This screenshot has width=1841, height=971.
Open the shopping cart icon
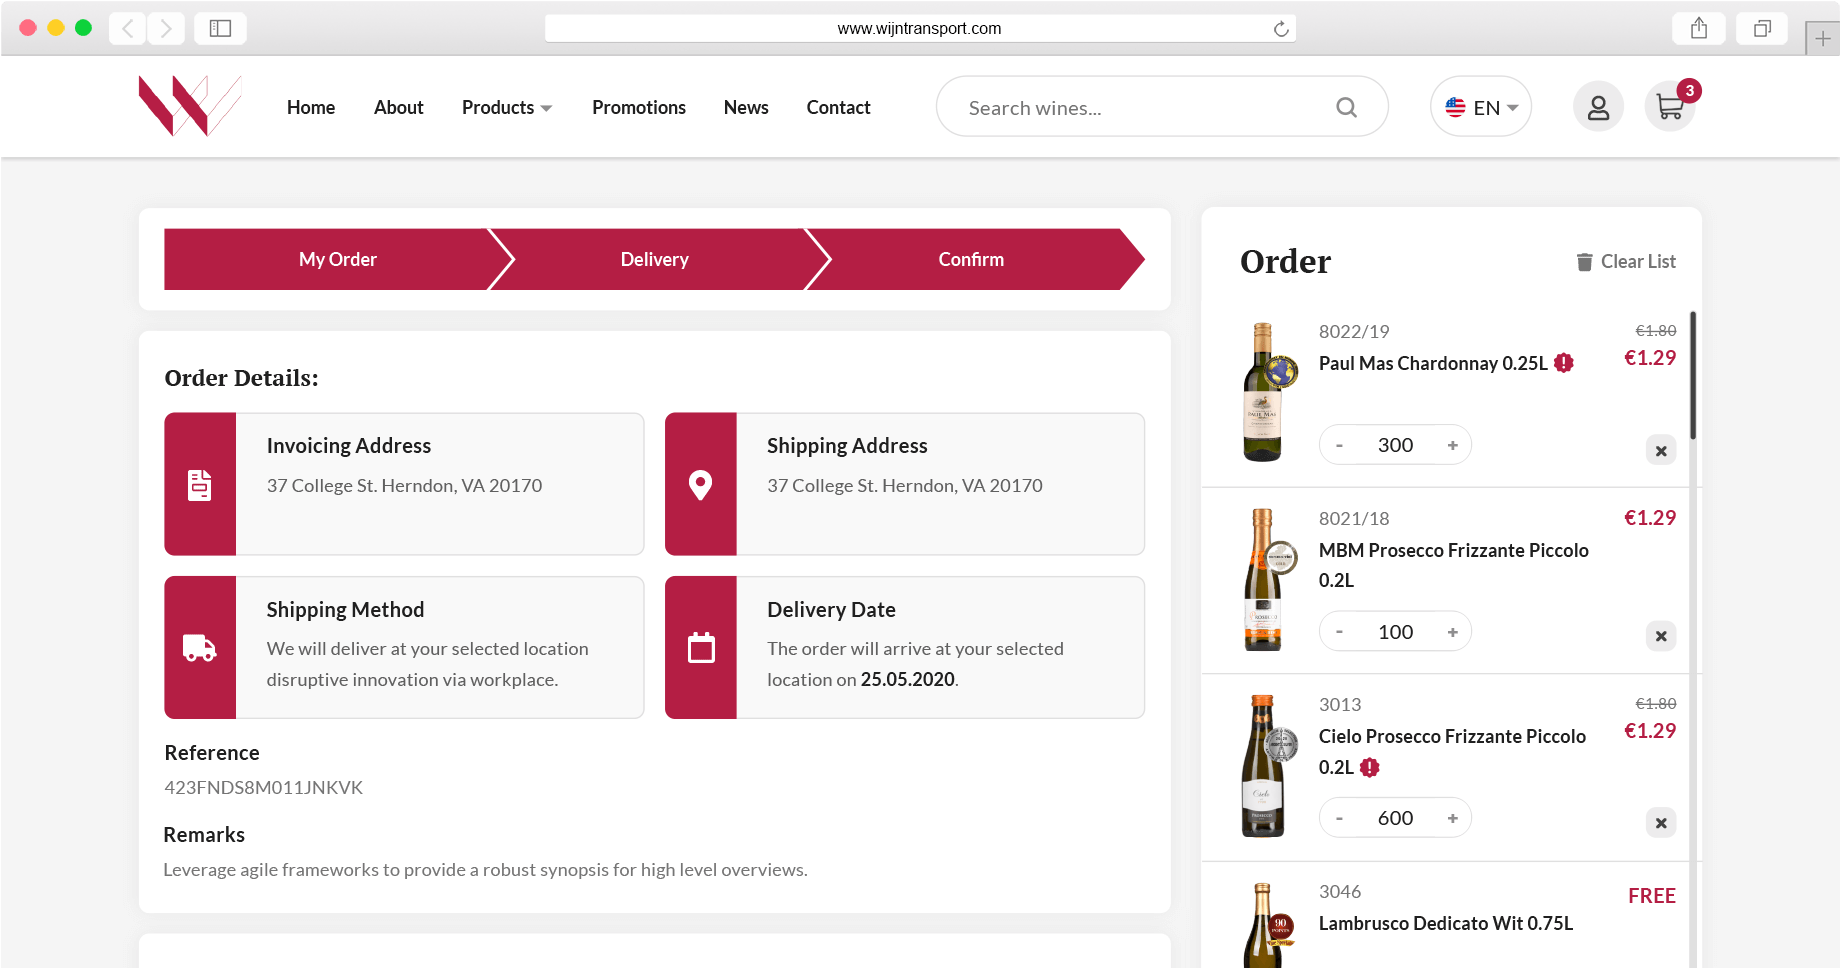[1669, 107]
